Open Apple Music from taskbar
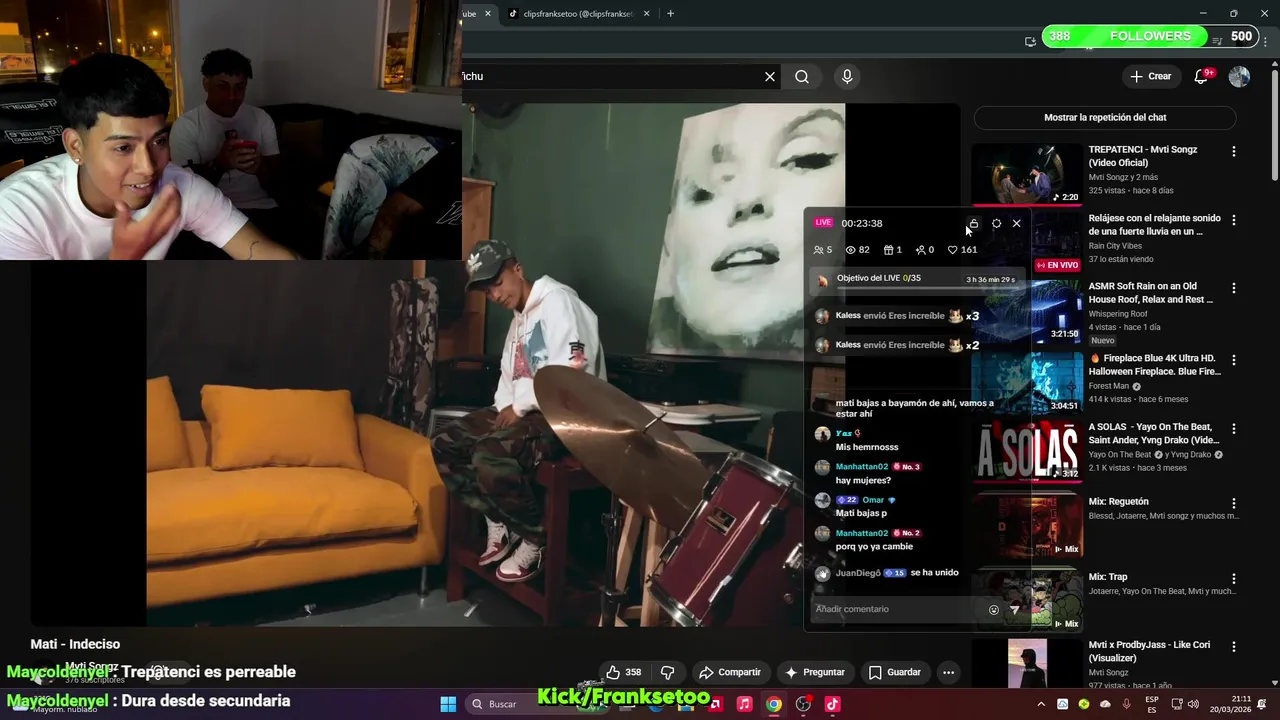This screenshot has width=1280, height=720. coord(744,704)
